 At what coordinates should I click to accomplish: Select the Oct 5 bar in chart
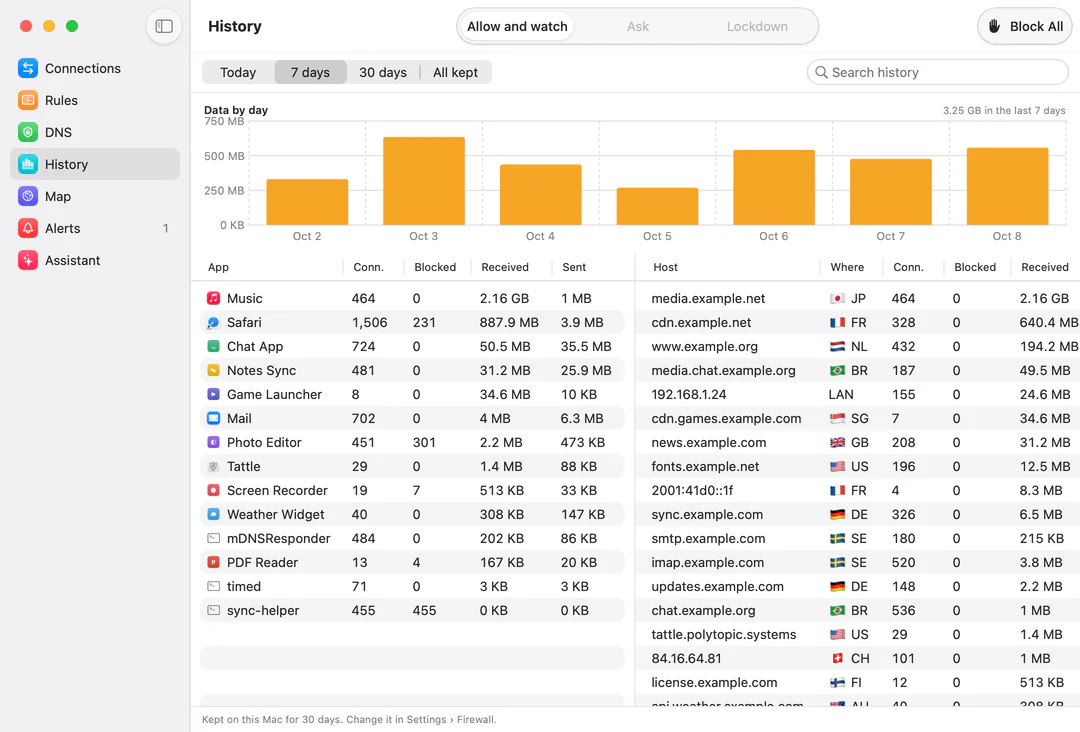(657, 206)
